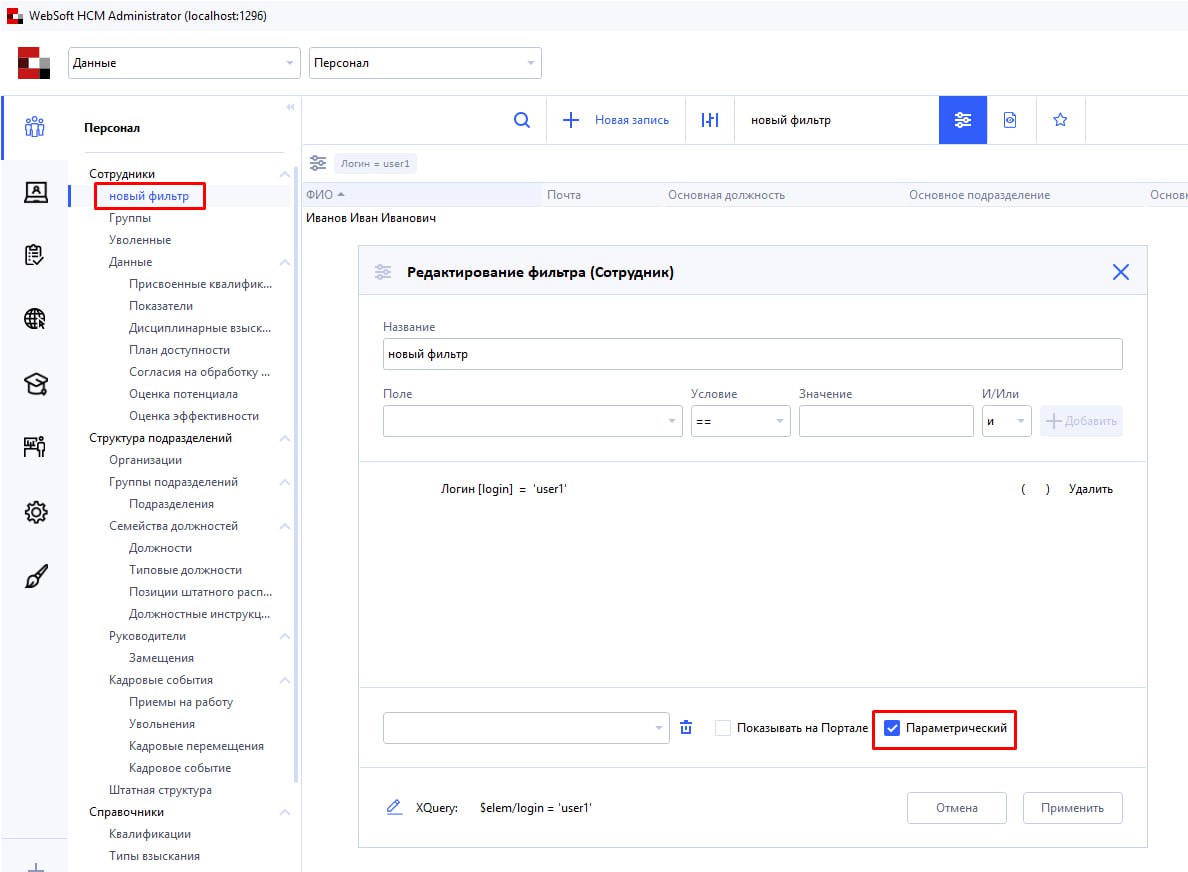Screen dimensions: 1188x872
Task: Open Организации in the navigation tree
Action: [x=145, y=460]
